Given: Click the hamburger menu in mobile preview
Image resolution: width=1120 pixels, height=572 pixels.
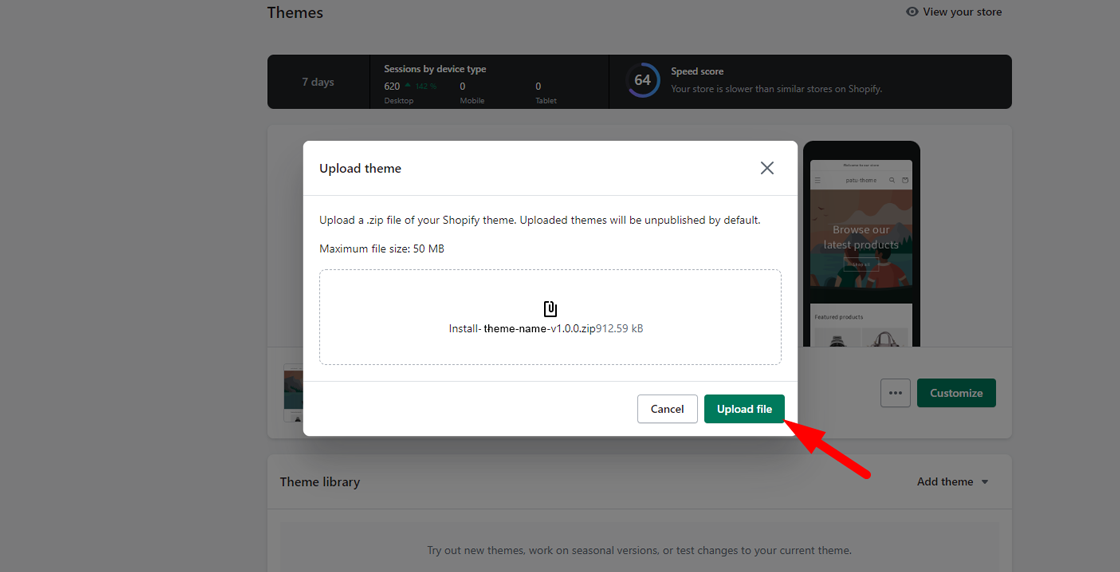Looking at the screenshot, I should (x=818, y=180).
